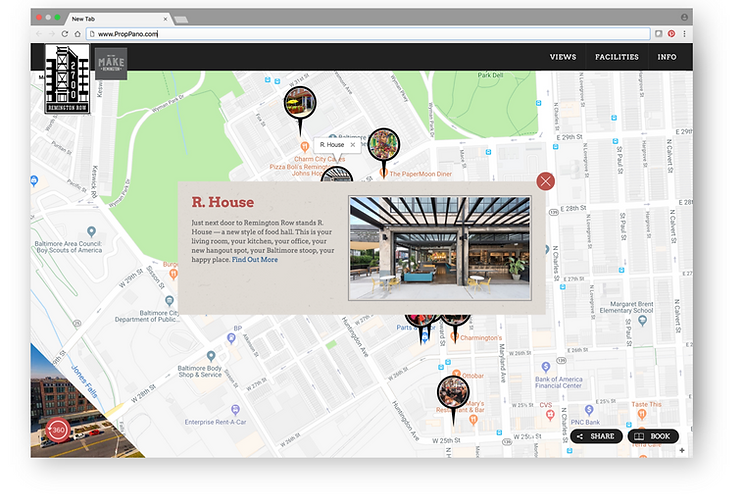Viewport: 743px width, 504px height.
Task: Open the Chrome three-dot menu
Action: (684, 34)
